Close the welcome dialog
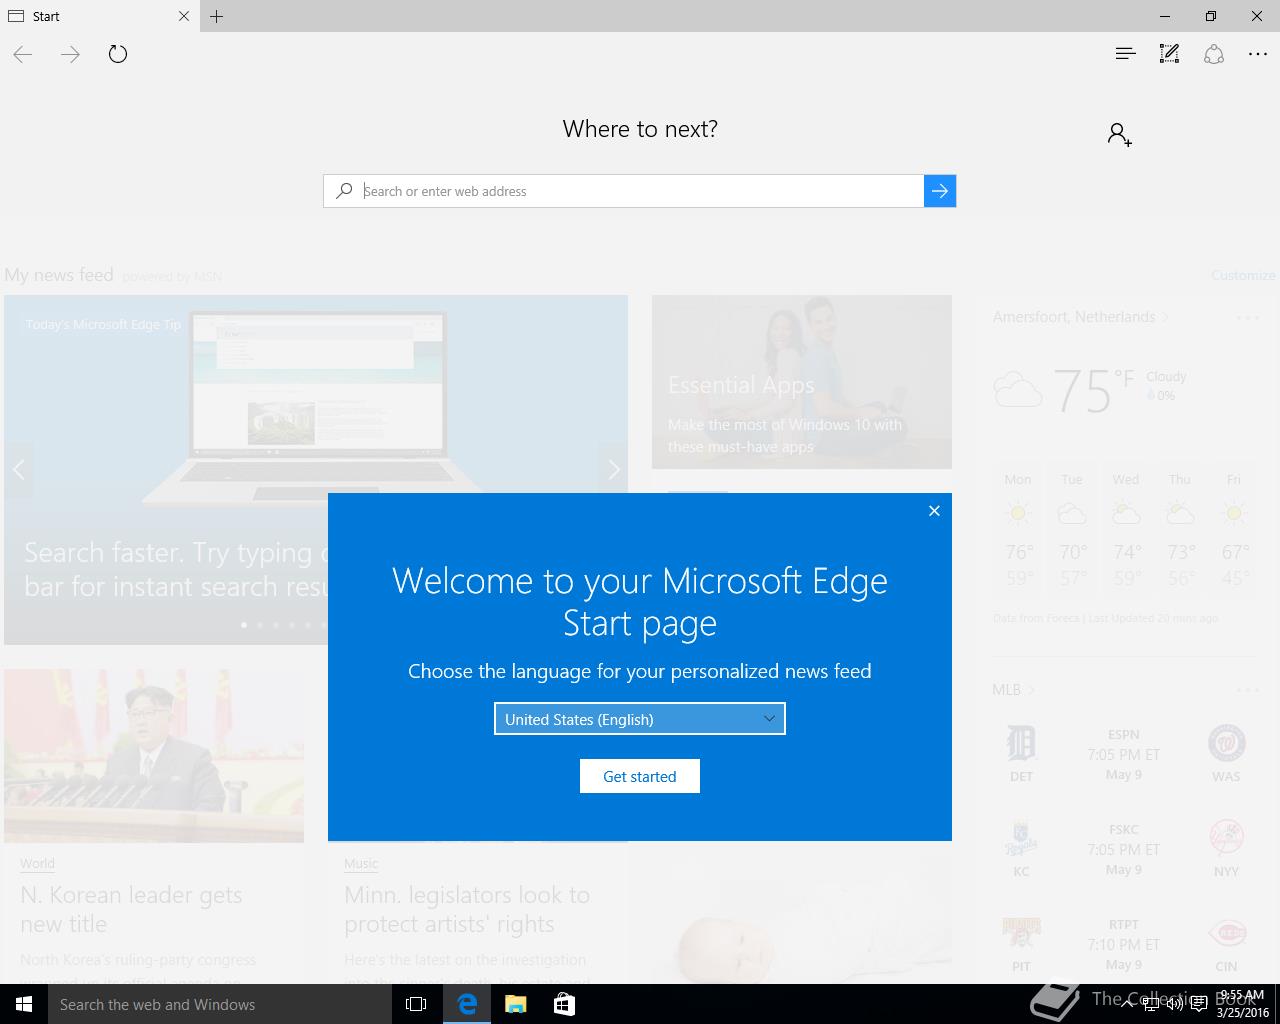This screenshot has height=1024, width=1280. [934, 511]
